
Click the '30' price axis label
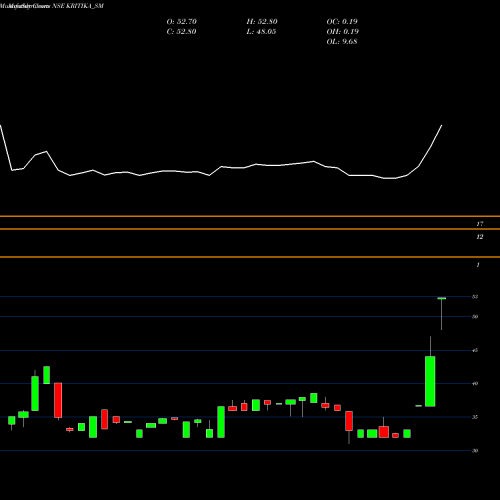[475, 451]
